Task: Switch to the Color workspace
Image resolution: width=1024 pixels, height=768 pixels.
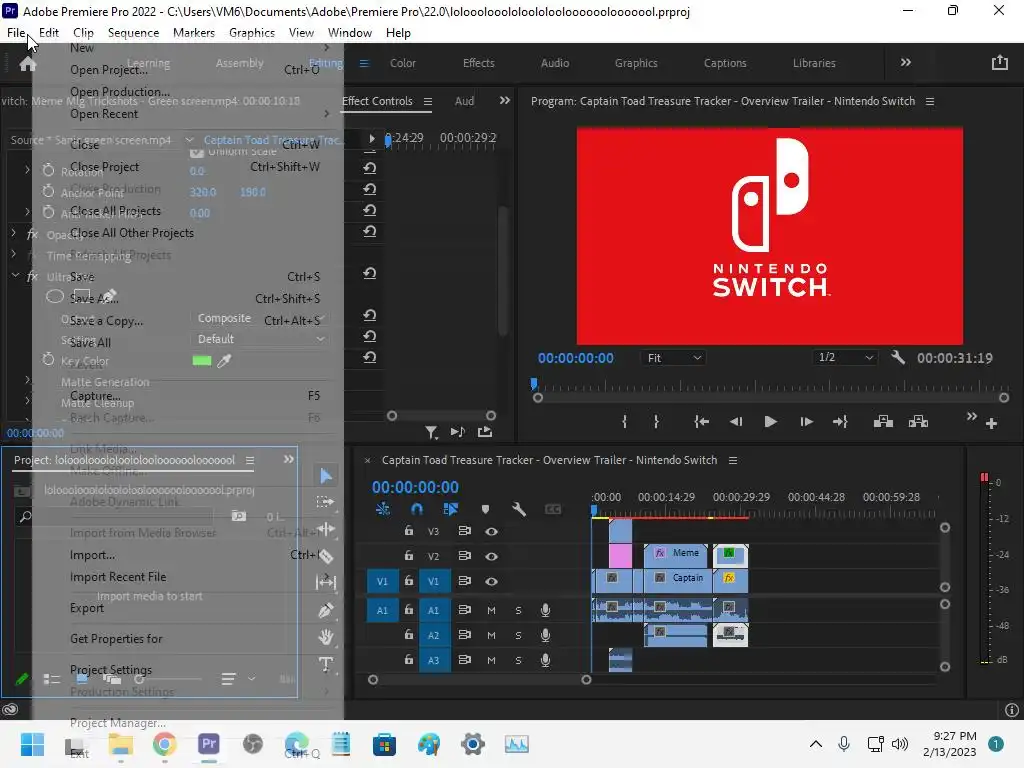Action: pyautogui.click(x=403, y=63)
